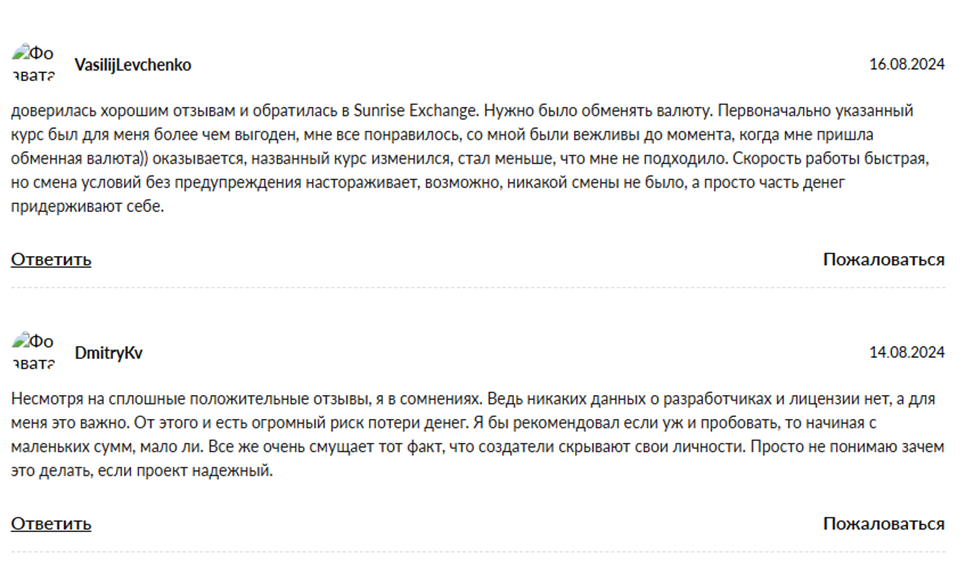This screenshot has height=582, width=974.
Task: Click the line starting "обменная валюта))"
Action: pyautogui.click(x=470, y=159)
